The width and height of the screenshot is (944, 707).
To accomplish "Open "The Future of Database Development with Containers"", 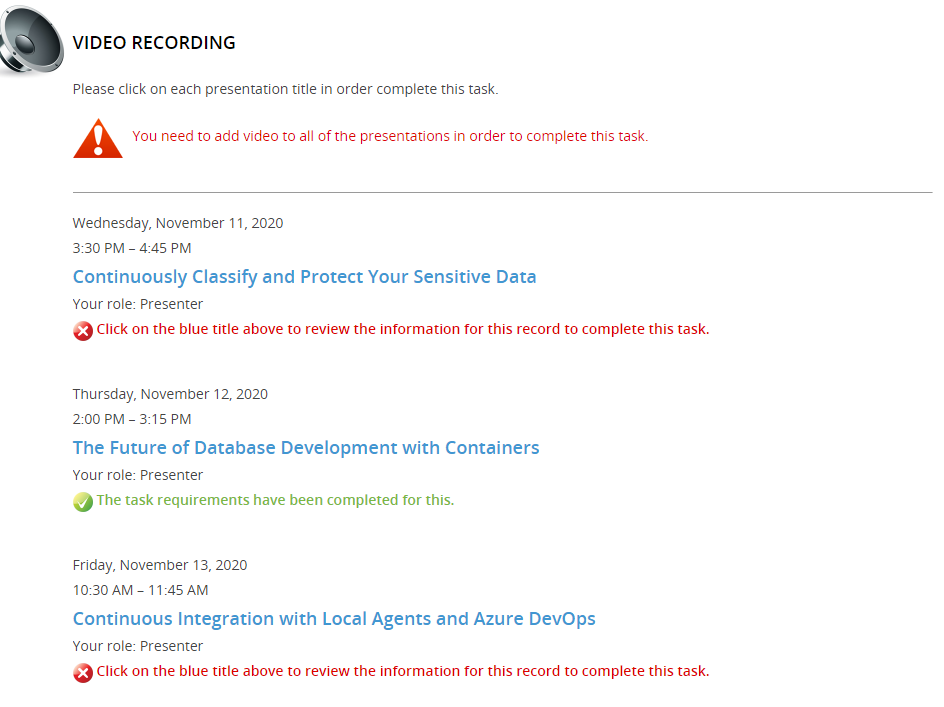I will pos(306,448).
